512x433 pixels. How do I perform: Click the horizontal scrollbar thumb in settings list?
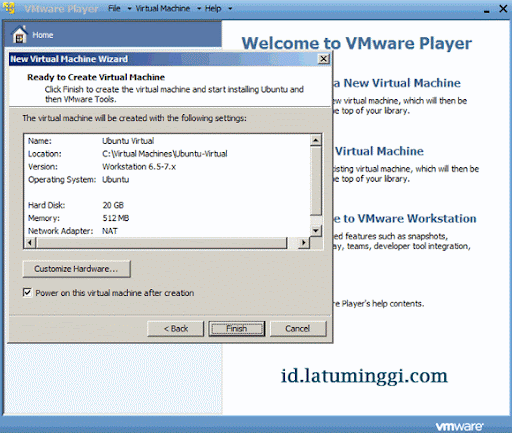[x=161, y=242]
